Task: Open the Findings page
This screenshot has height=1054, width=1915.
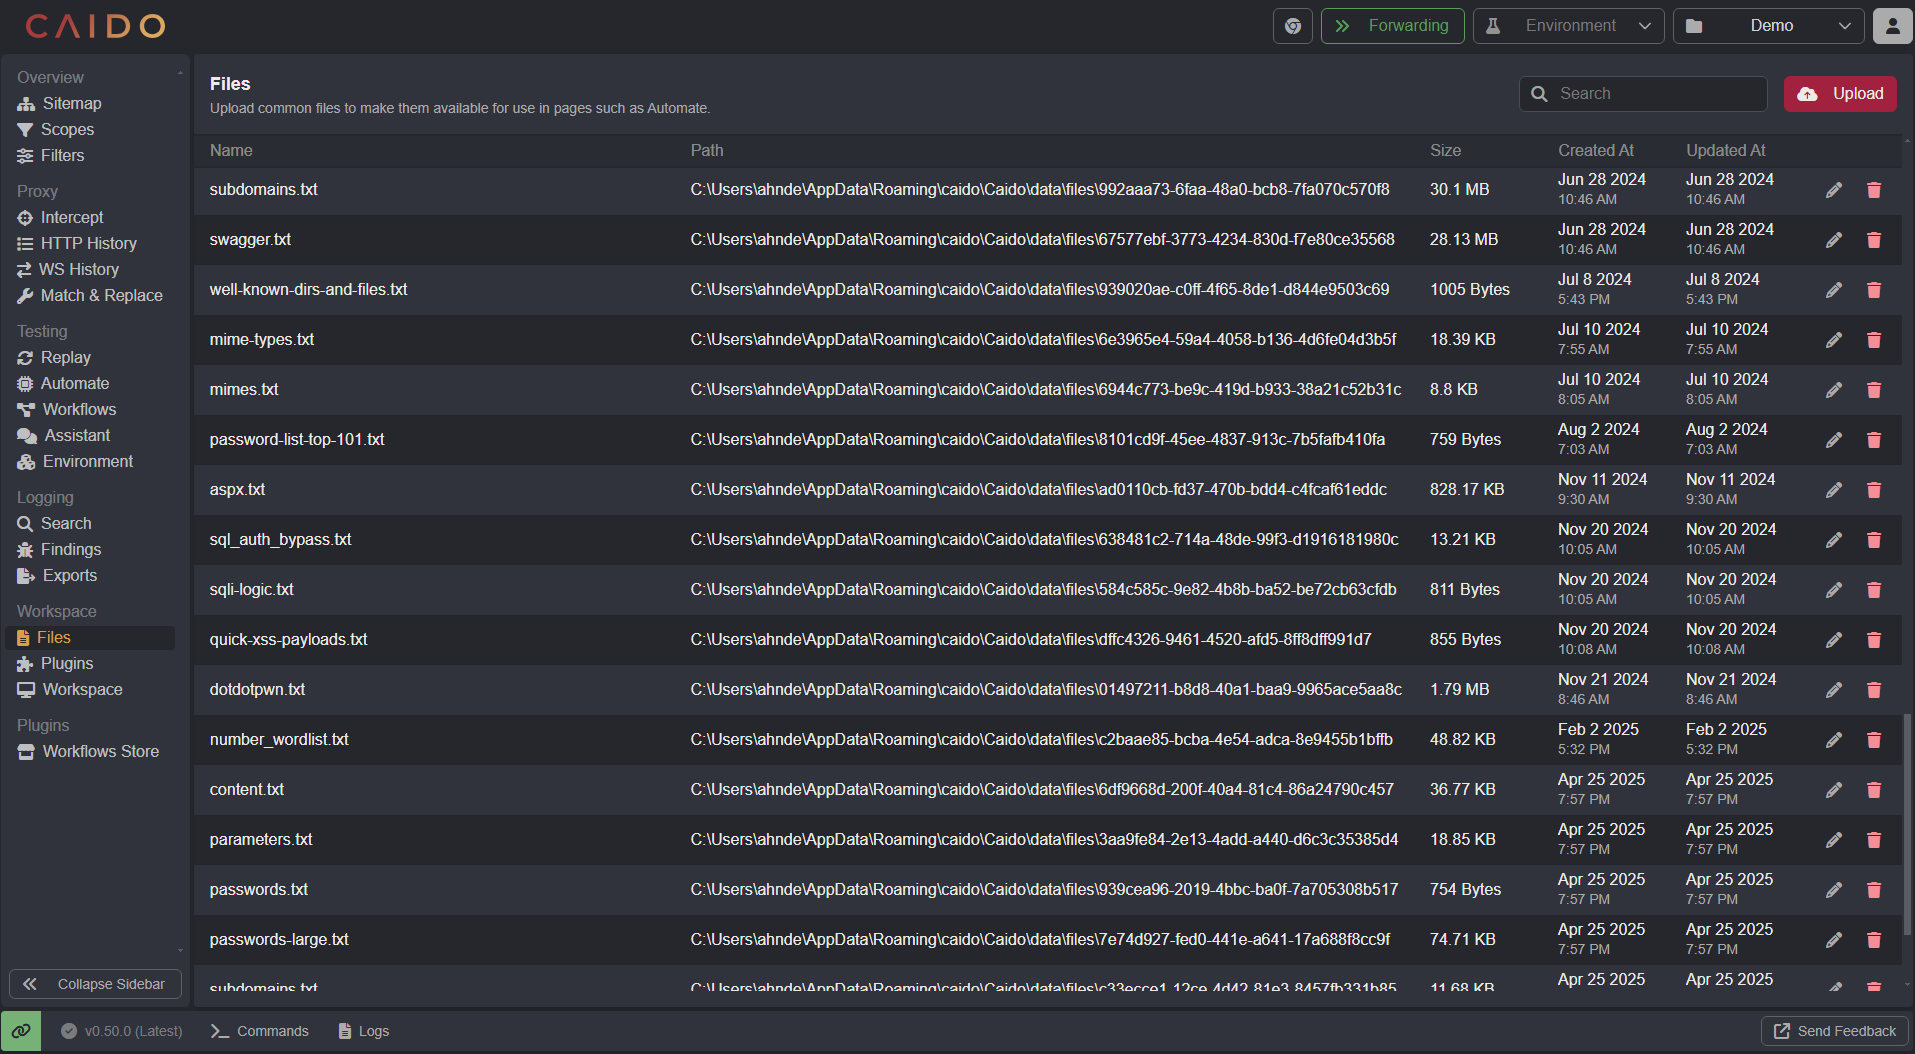Action: 70,549
